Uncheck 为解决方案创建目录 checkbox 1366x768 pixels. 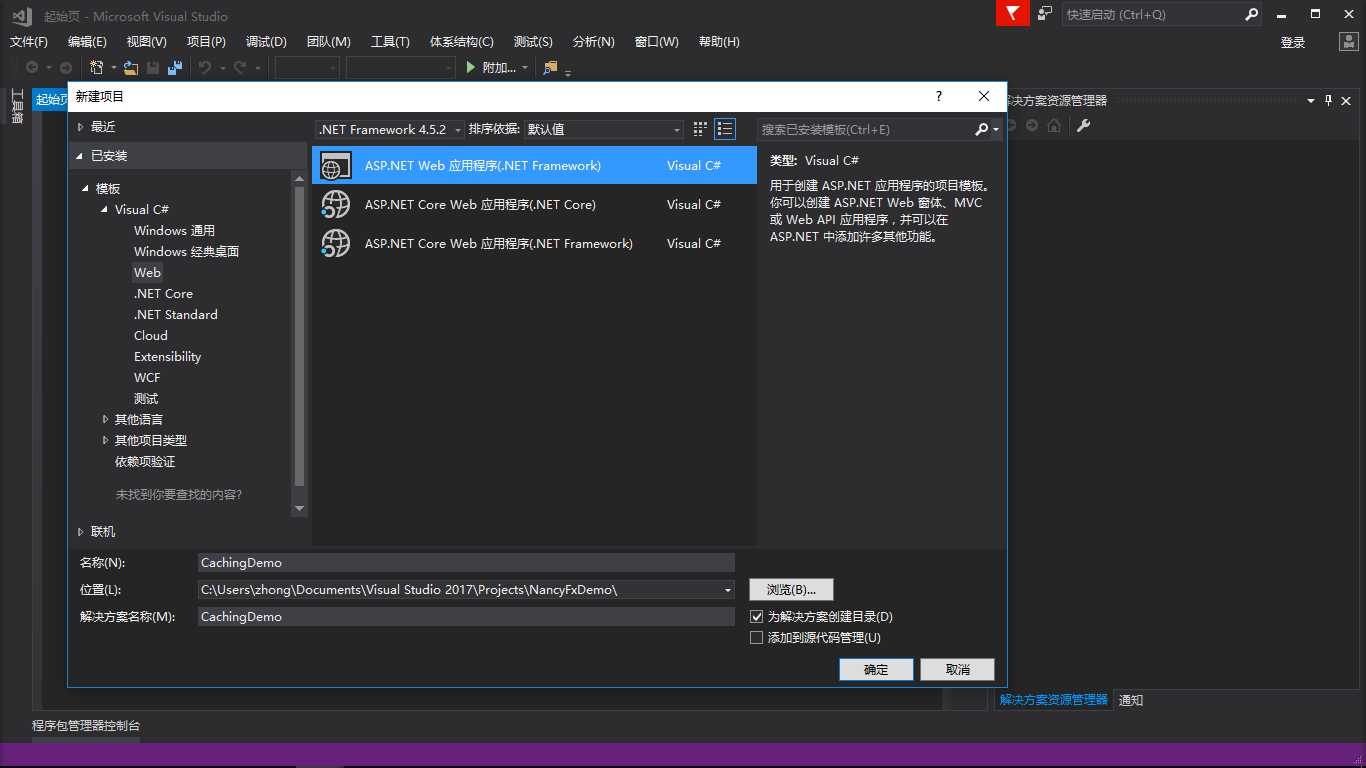(x=756, y=617)
